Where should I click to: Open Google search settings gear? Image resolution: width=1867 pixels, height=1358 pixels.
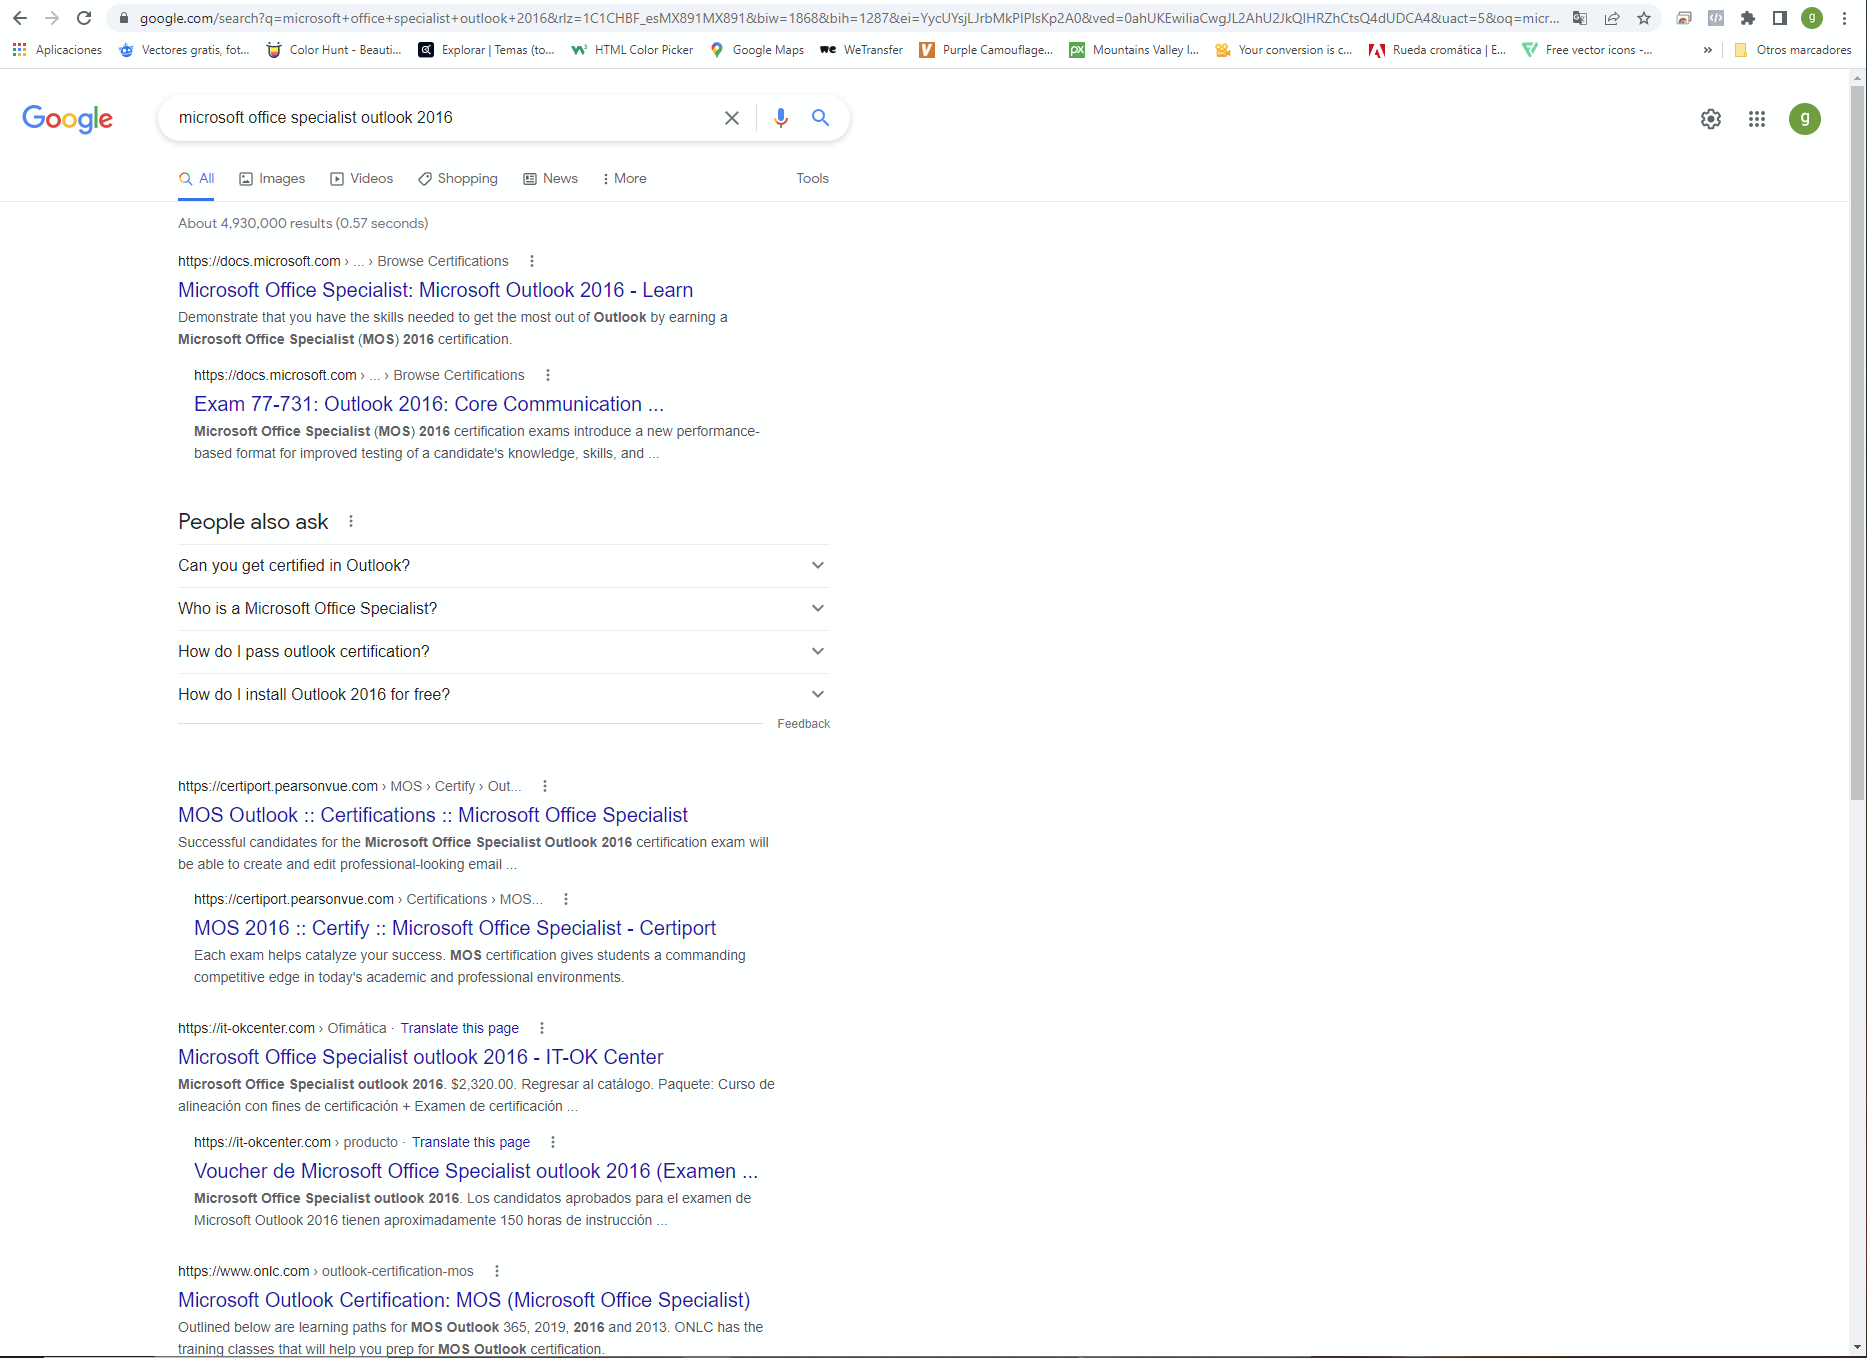(x=1711, y=119)
